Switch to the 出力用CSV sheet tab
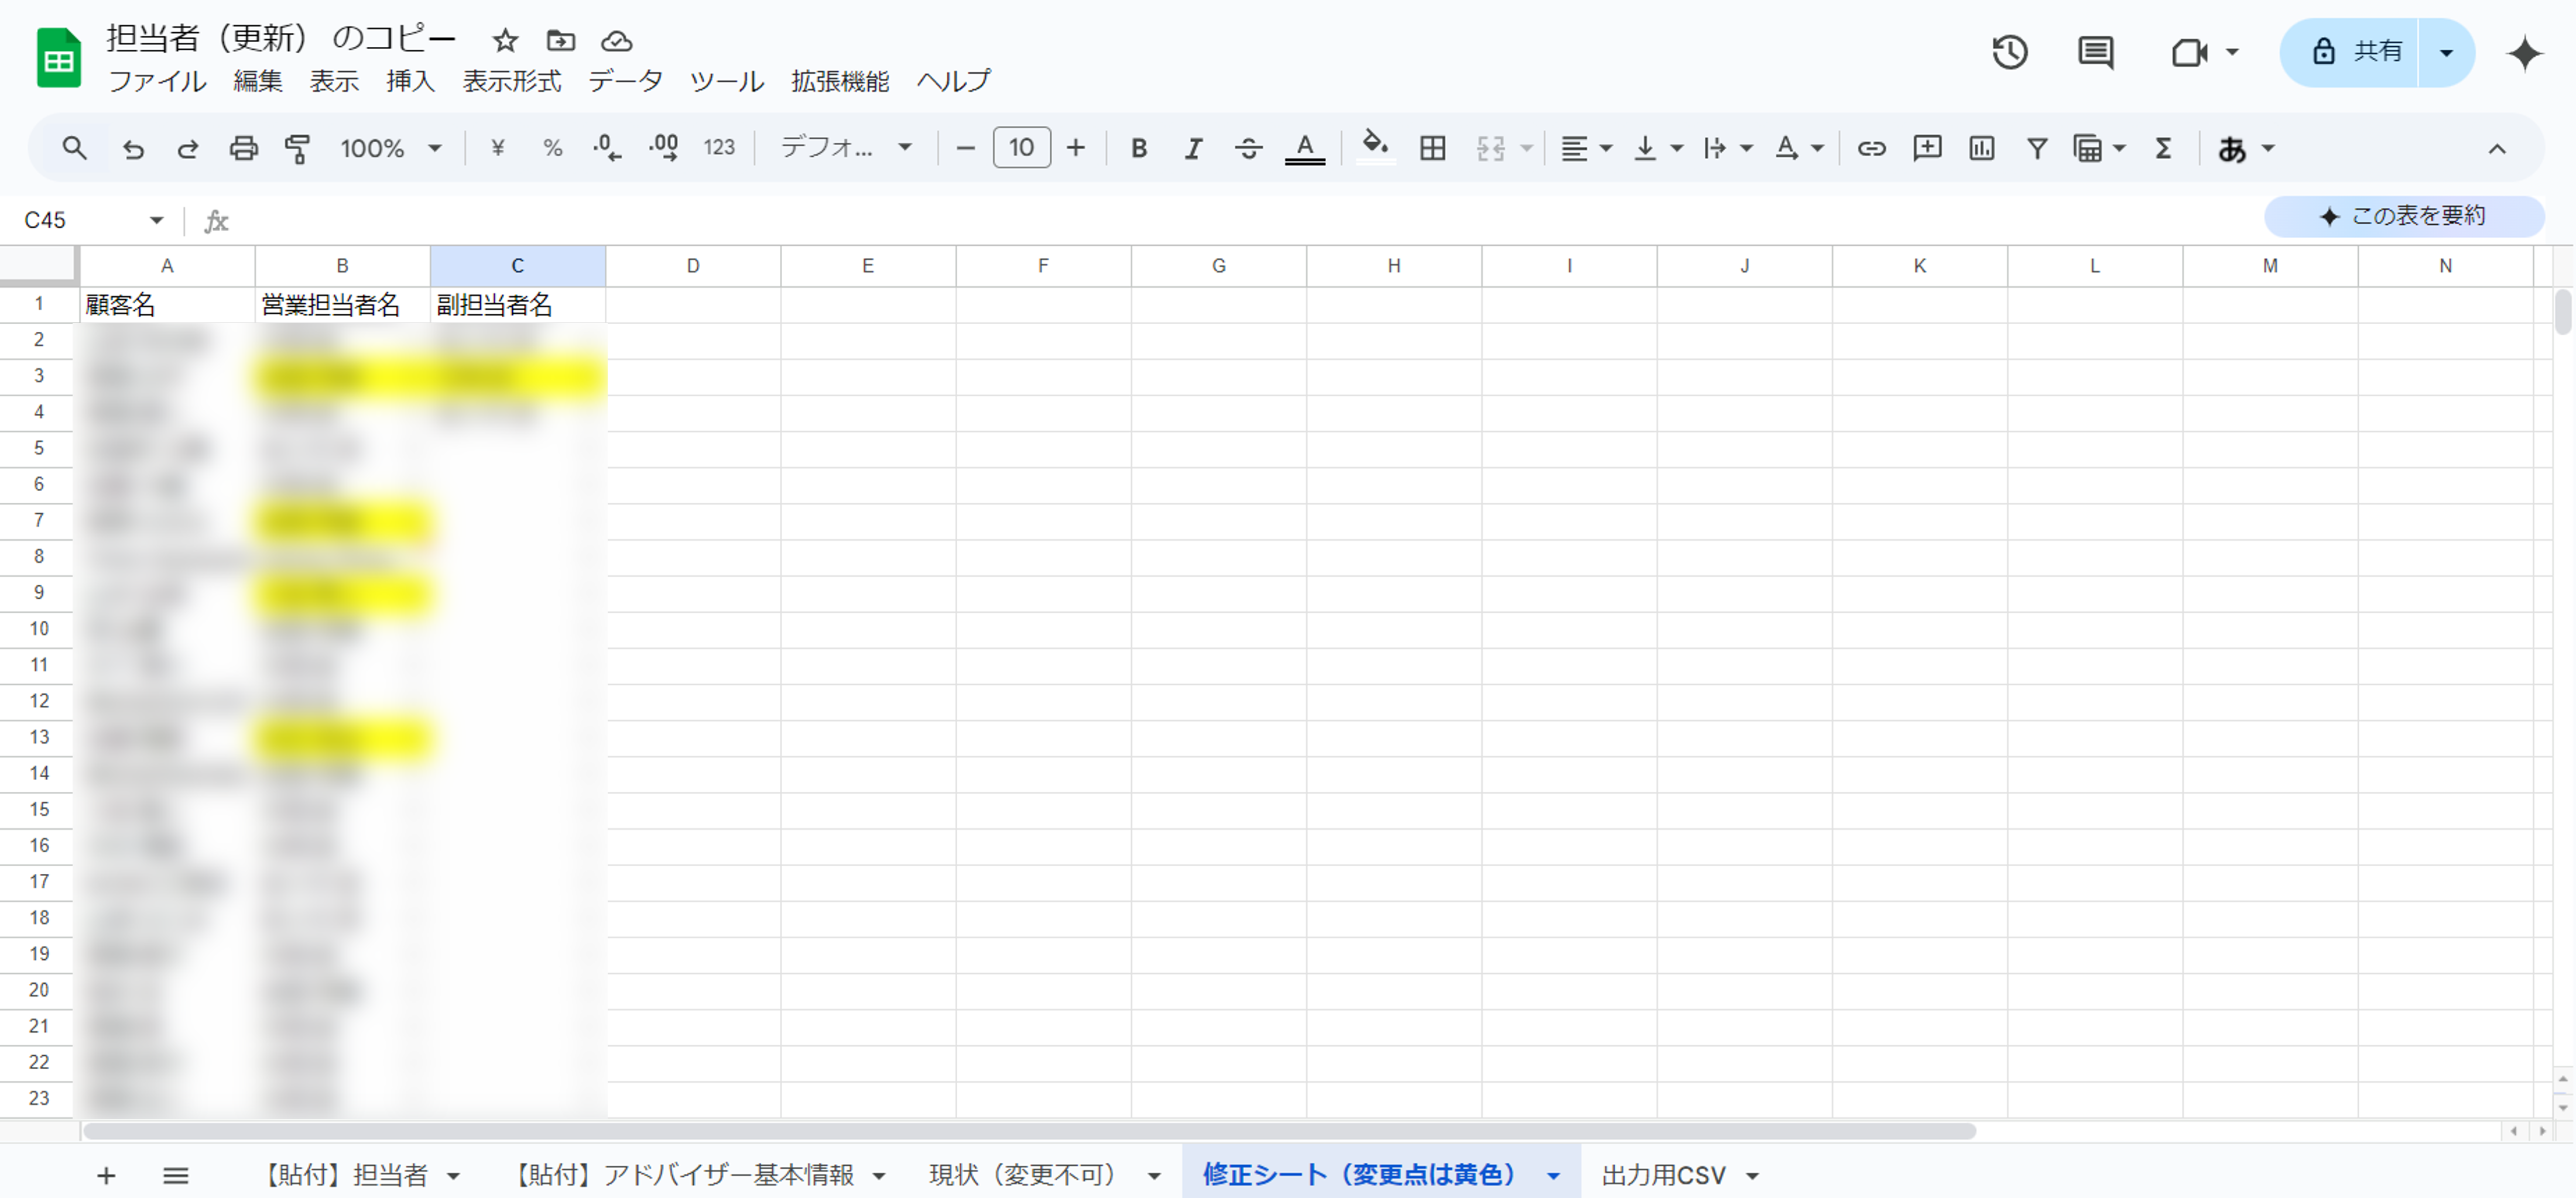 point(1663,1175)
